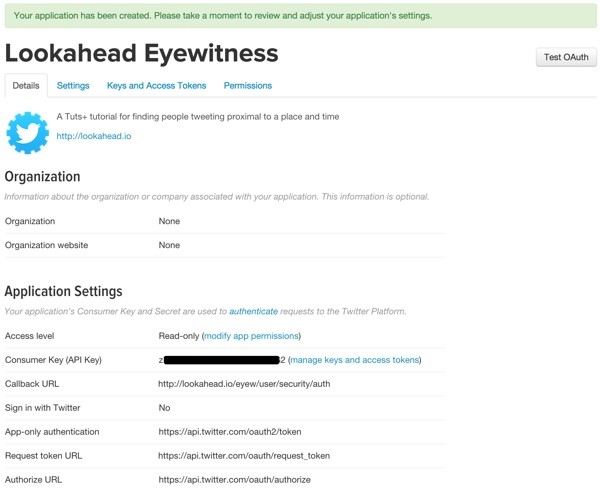Select the app description about Tuts+ tutorial
600x488 pixels.
(x=198, y=116)
